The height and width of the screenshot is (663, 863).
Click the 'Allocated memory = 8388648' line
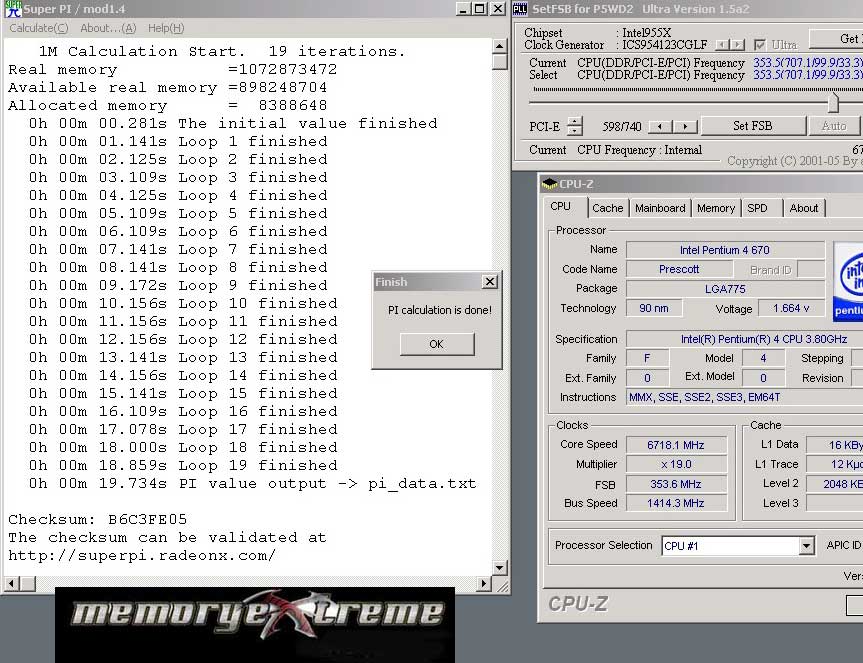click(167, 105)
